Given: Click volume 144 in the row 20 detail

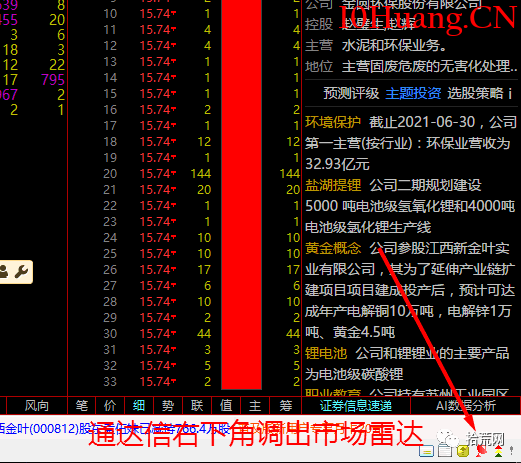Looking at the screenshot, I should tap(201, 174).
